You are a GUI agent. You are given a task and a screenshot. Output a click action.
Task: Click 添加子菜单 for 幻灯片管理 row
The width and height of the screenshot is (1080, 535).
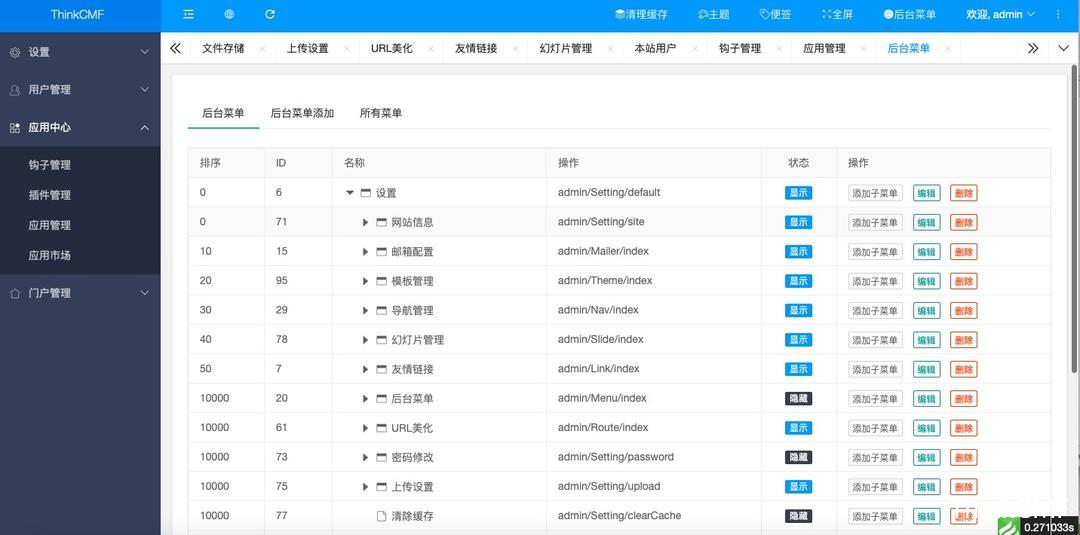(875, 340)
